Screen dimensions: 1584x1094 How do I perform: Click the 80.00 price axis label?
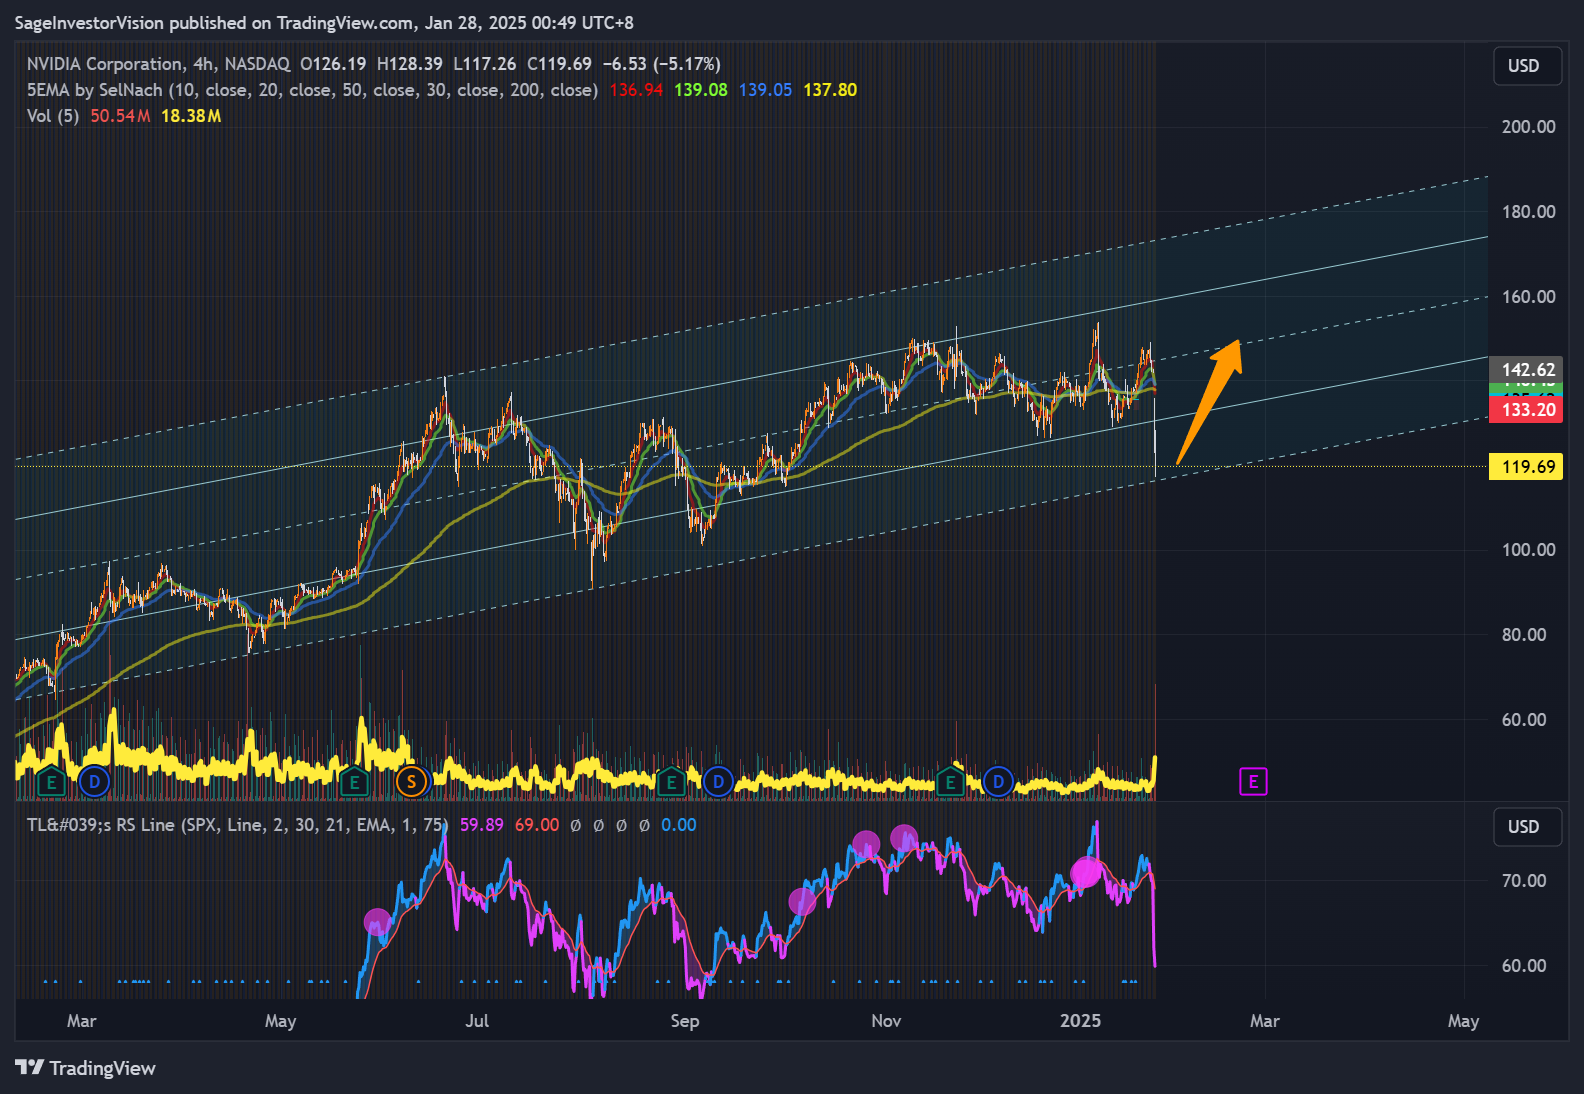(x=1524, y=635)
